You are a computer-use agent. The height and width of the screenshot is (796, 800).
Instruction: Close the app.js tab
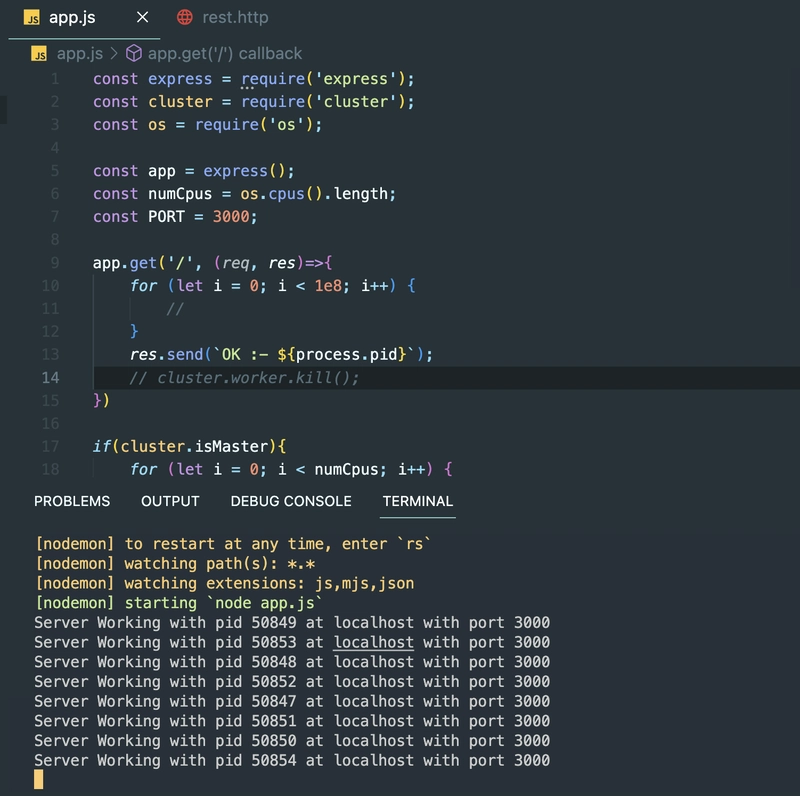(x=142, y=17)
